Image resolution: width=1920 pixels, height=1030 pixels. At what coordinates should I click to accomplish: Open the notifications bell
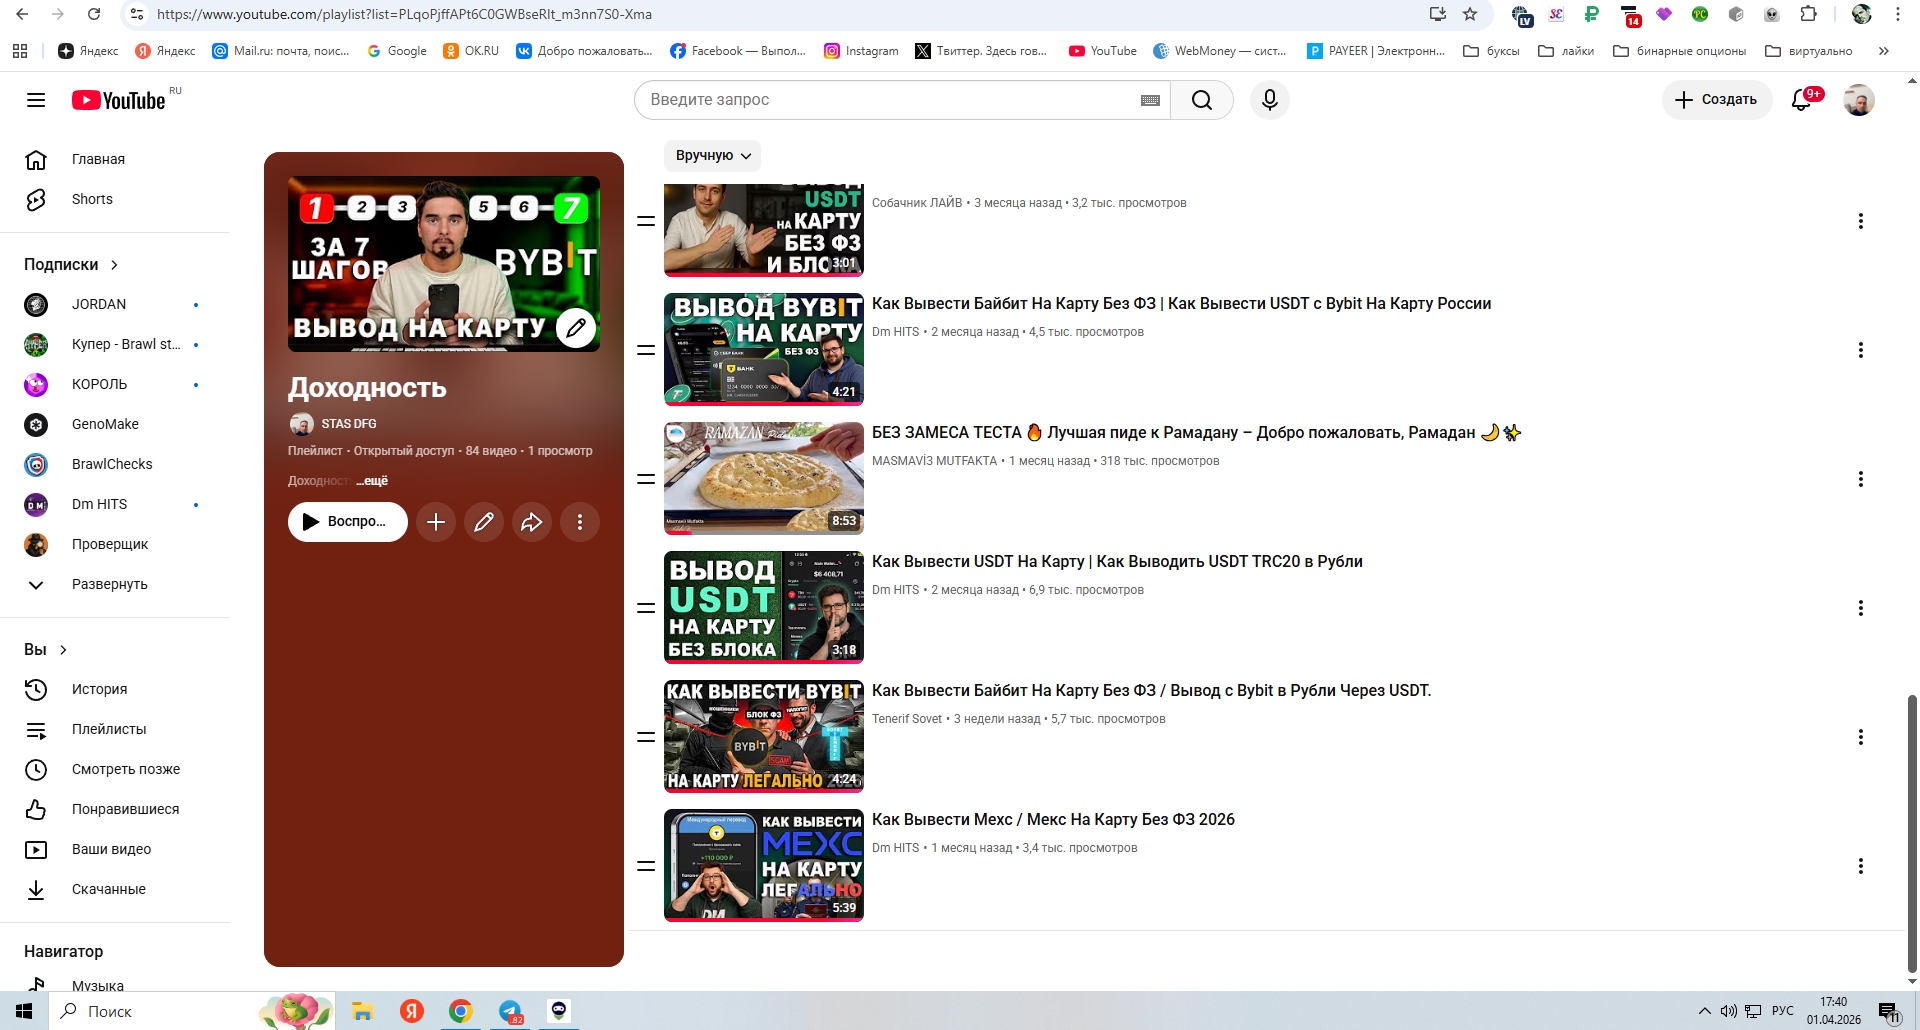[x=1802, y=100]
